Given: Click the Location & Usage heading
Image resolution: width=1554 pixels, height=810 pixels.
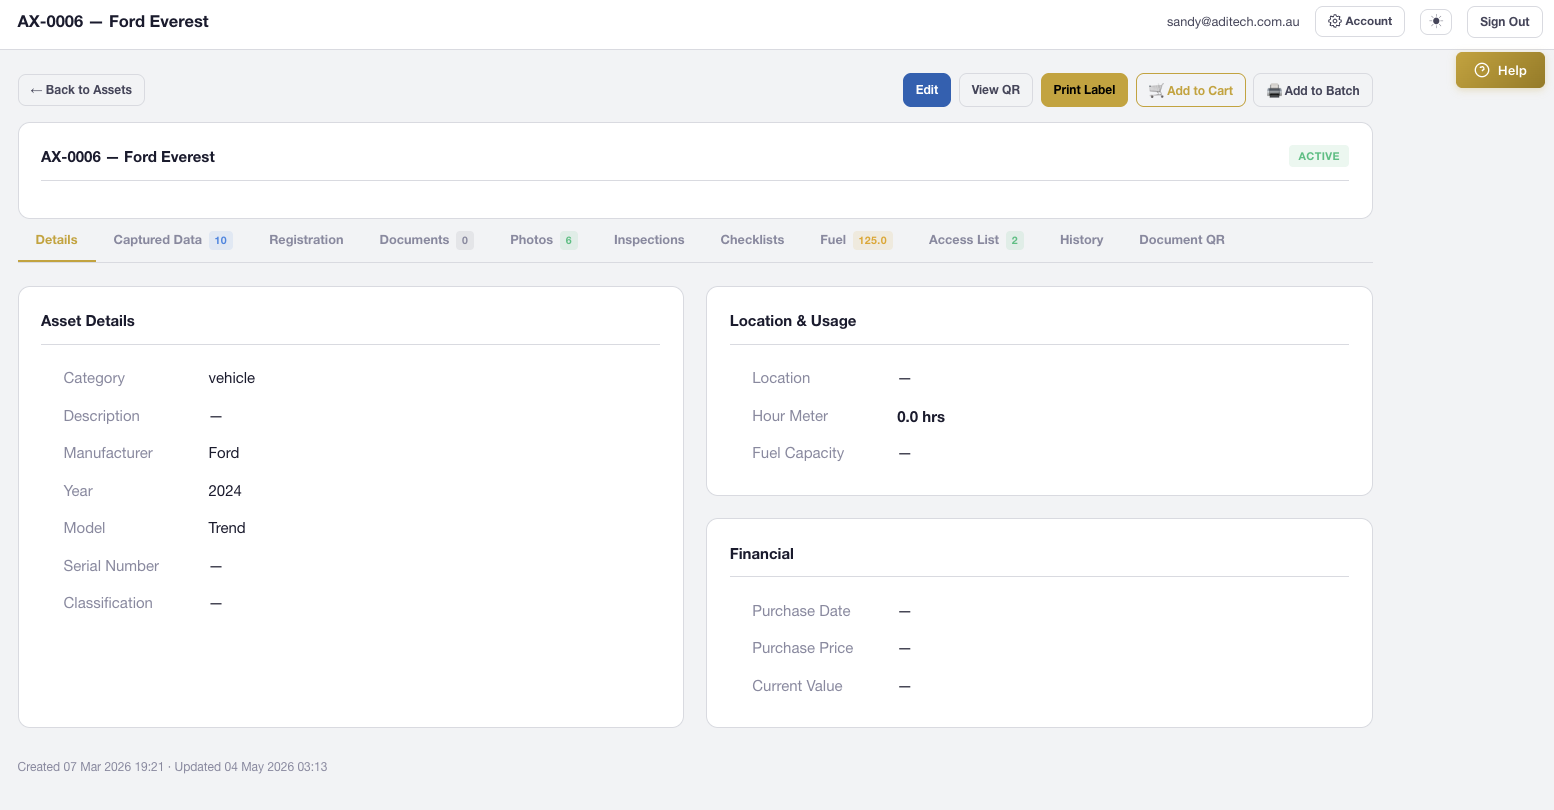Looking at the screenshot, I should tap(793, 321).
